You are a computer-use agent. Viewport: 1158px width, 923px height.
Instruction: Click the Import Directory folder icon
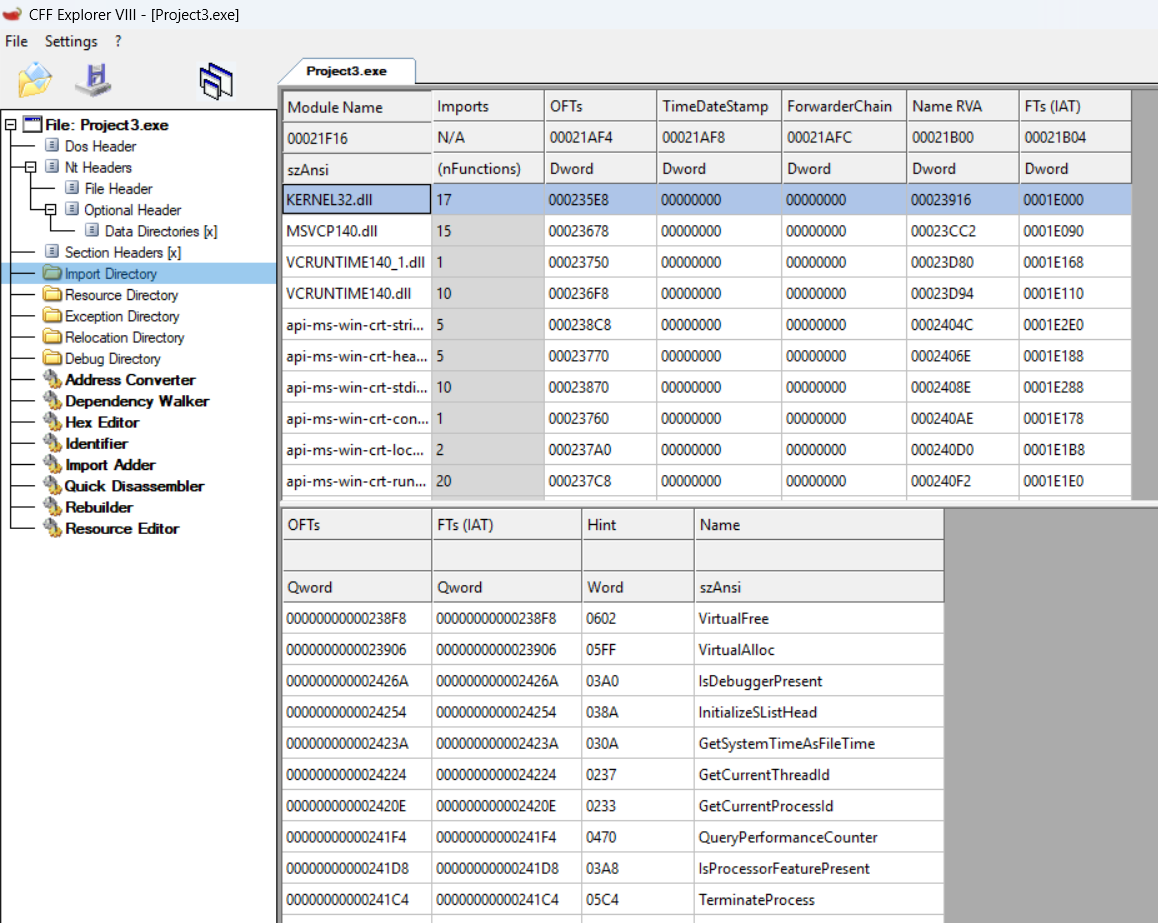pyautogui.click(x=52, y=273)
